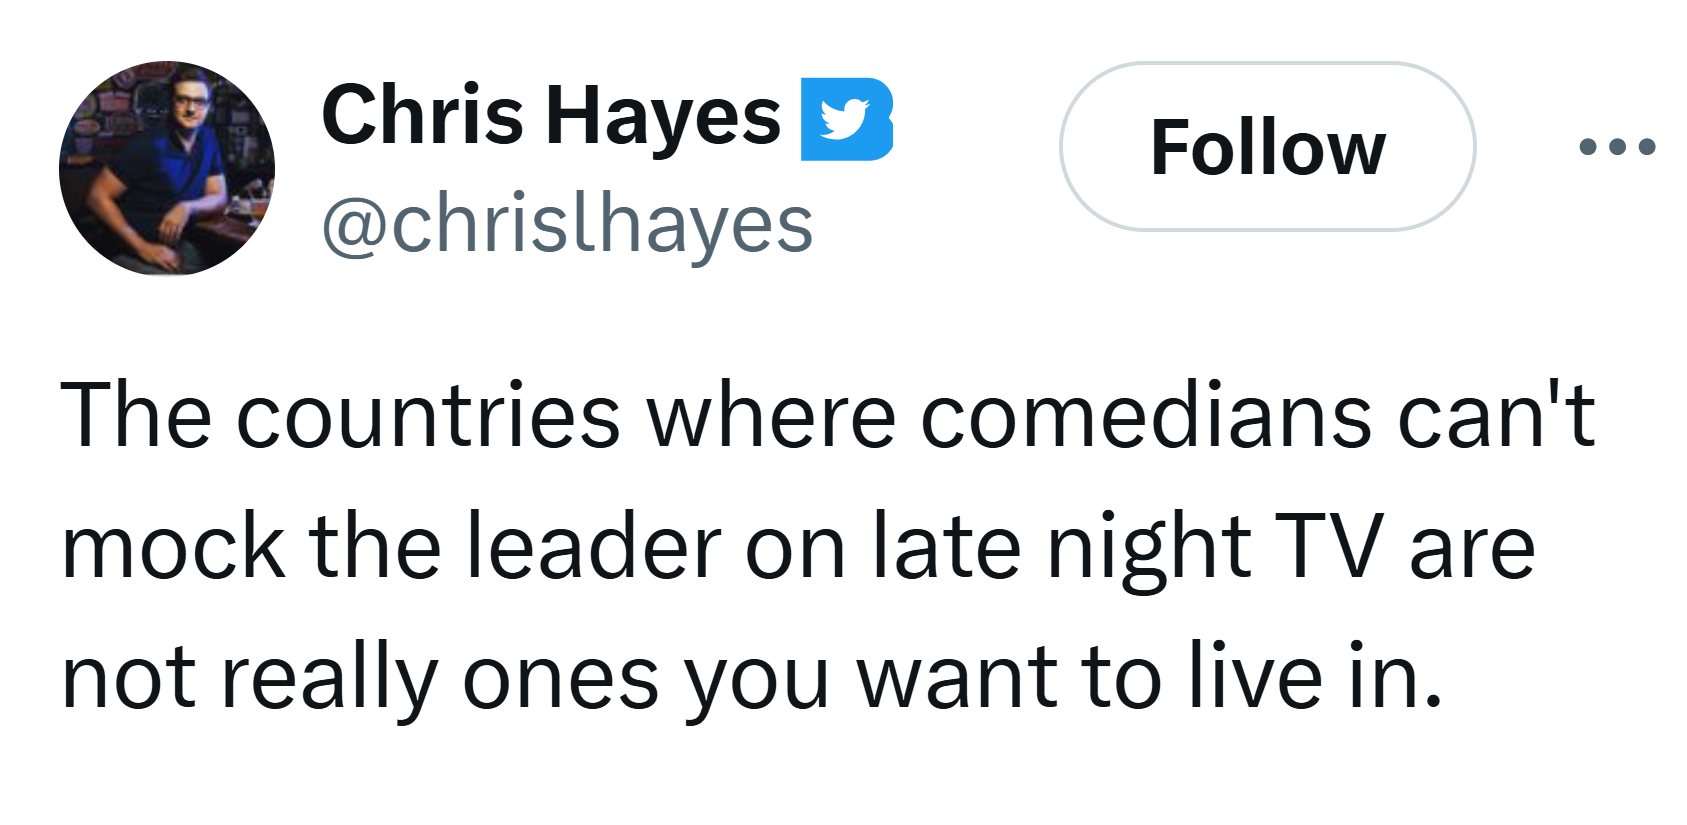Click the word "mock" in the tweet
The width and height of the screenshot is (1687, 825).
tap(173, 547)
